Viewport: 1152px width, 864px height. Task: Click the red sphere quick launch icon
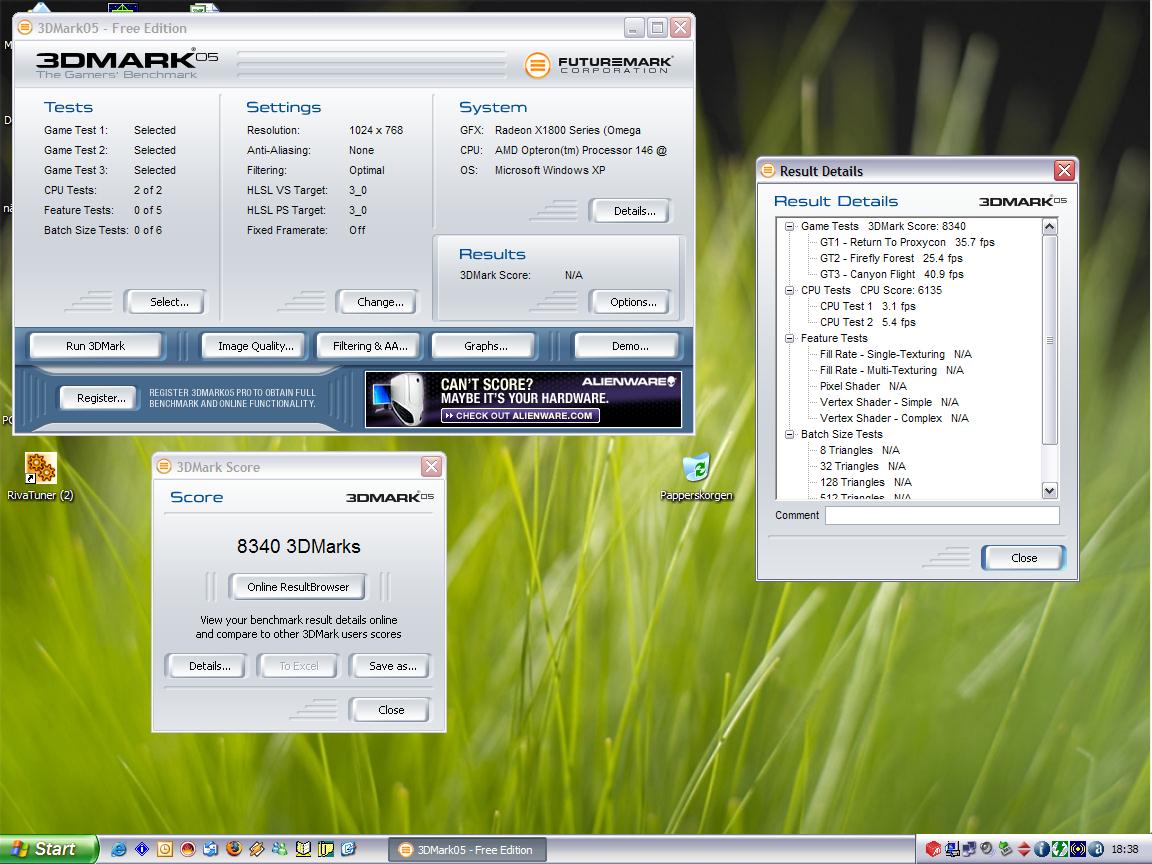coord(187,849)
